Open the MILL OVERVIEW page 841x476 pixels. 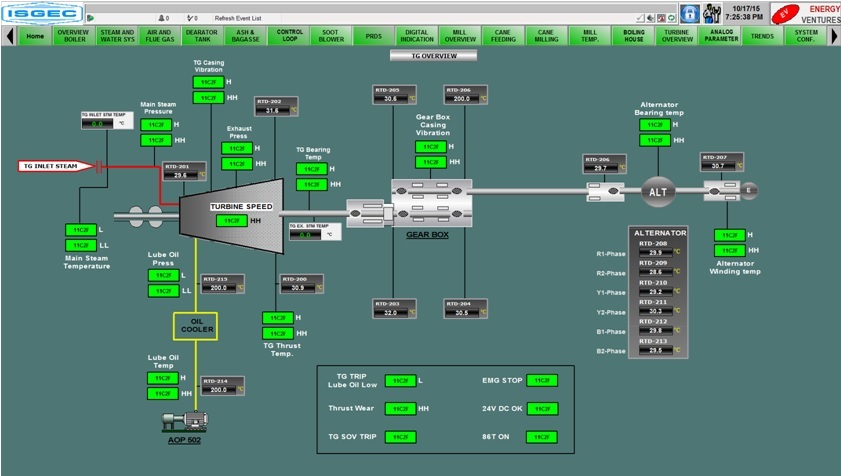pos(460,36)
